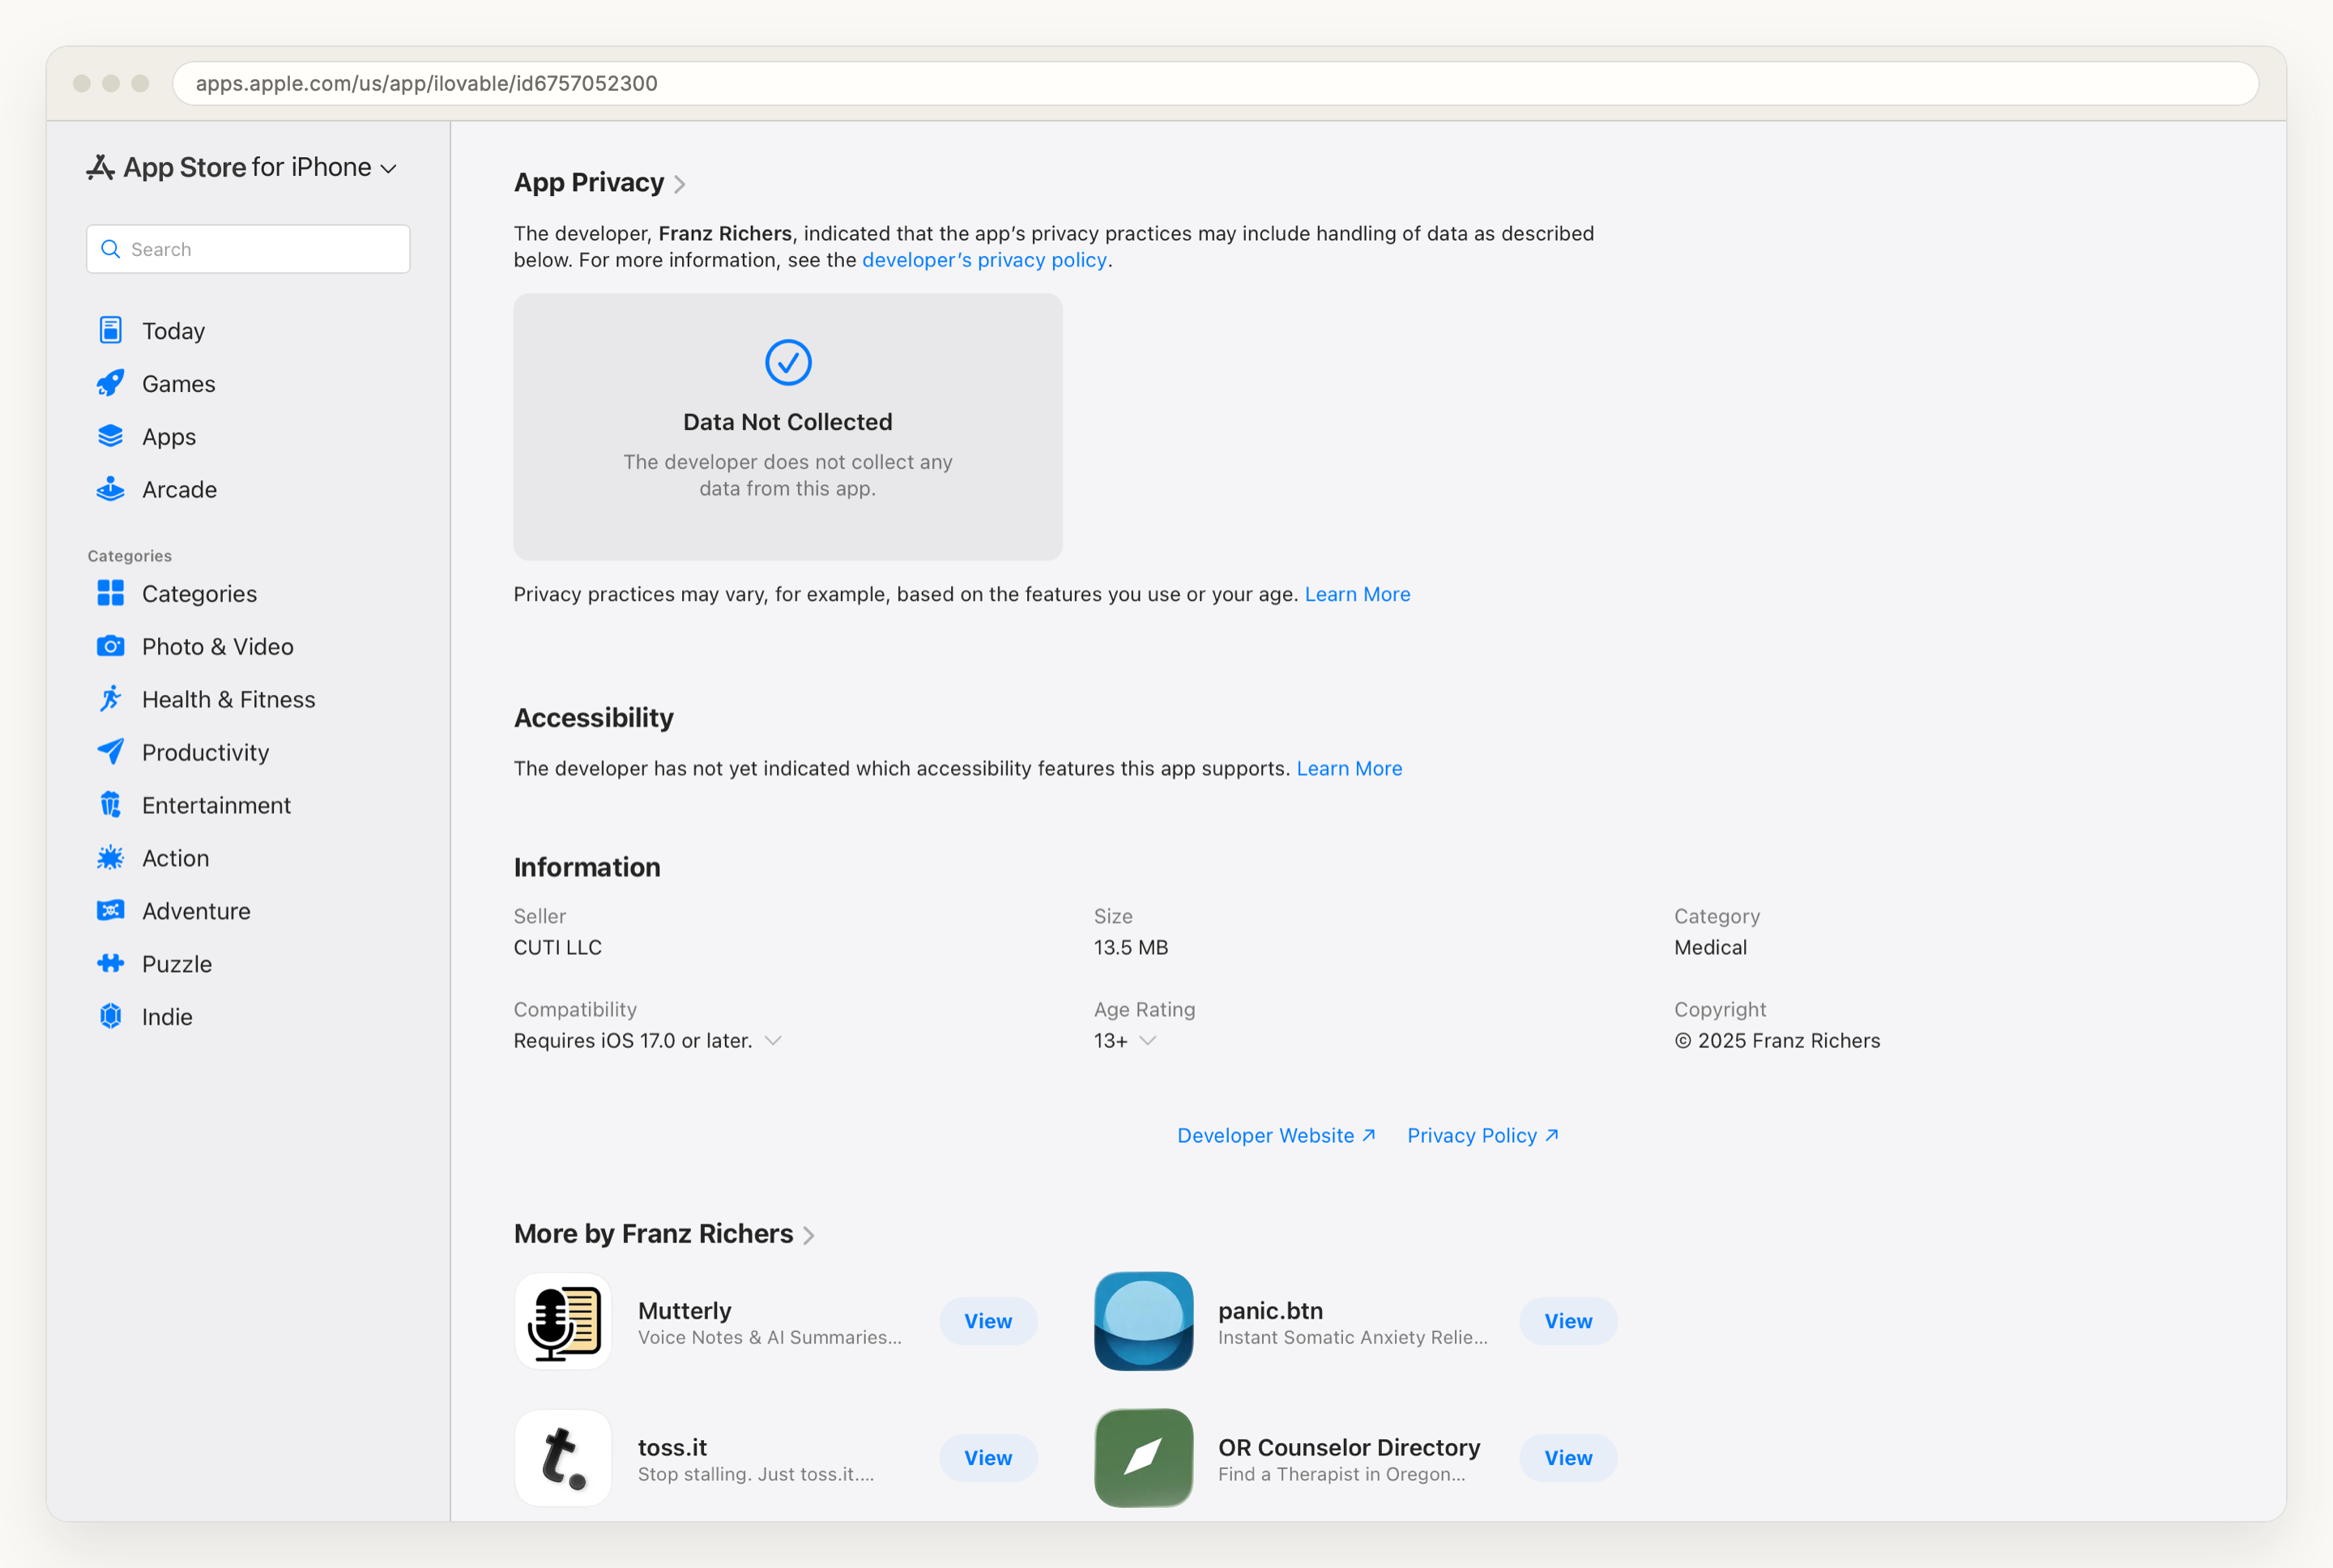Image resolution: width=2333 pixels, height=1568 pixels.
Task: Go to Photo & Video category label
Action: coord(218,647)
